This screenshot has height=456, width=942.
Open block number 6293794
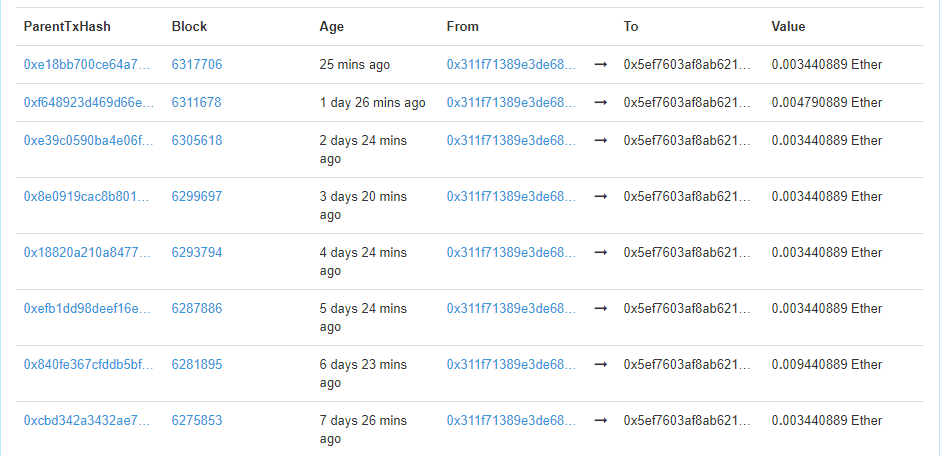[197, 253]
